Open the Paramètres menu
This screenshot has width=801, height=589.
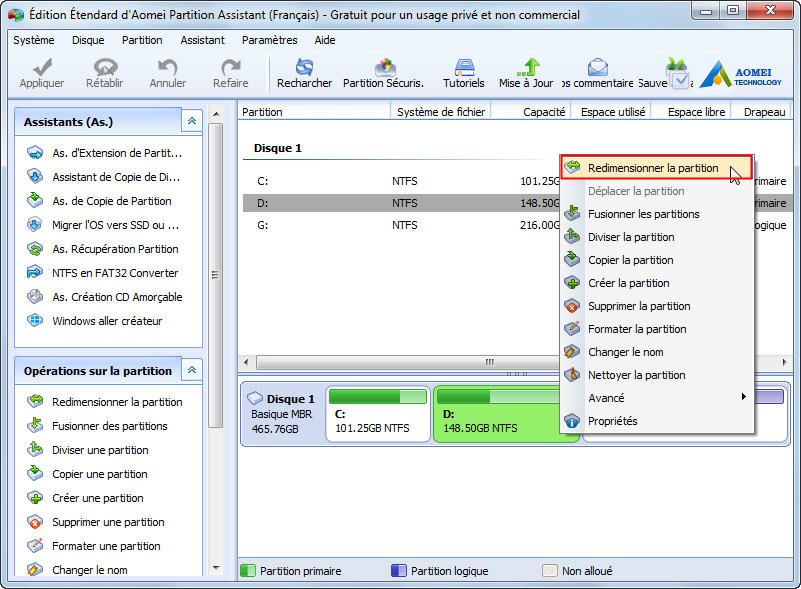click(x=270, y=40)
